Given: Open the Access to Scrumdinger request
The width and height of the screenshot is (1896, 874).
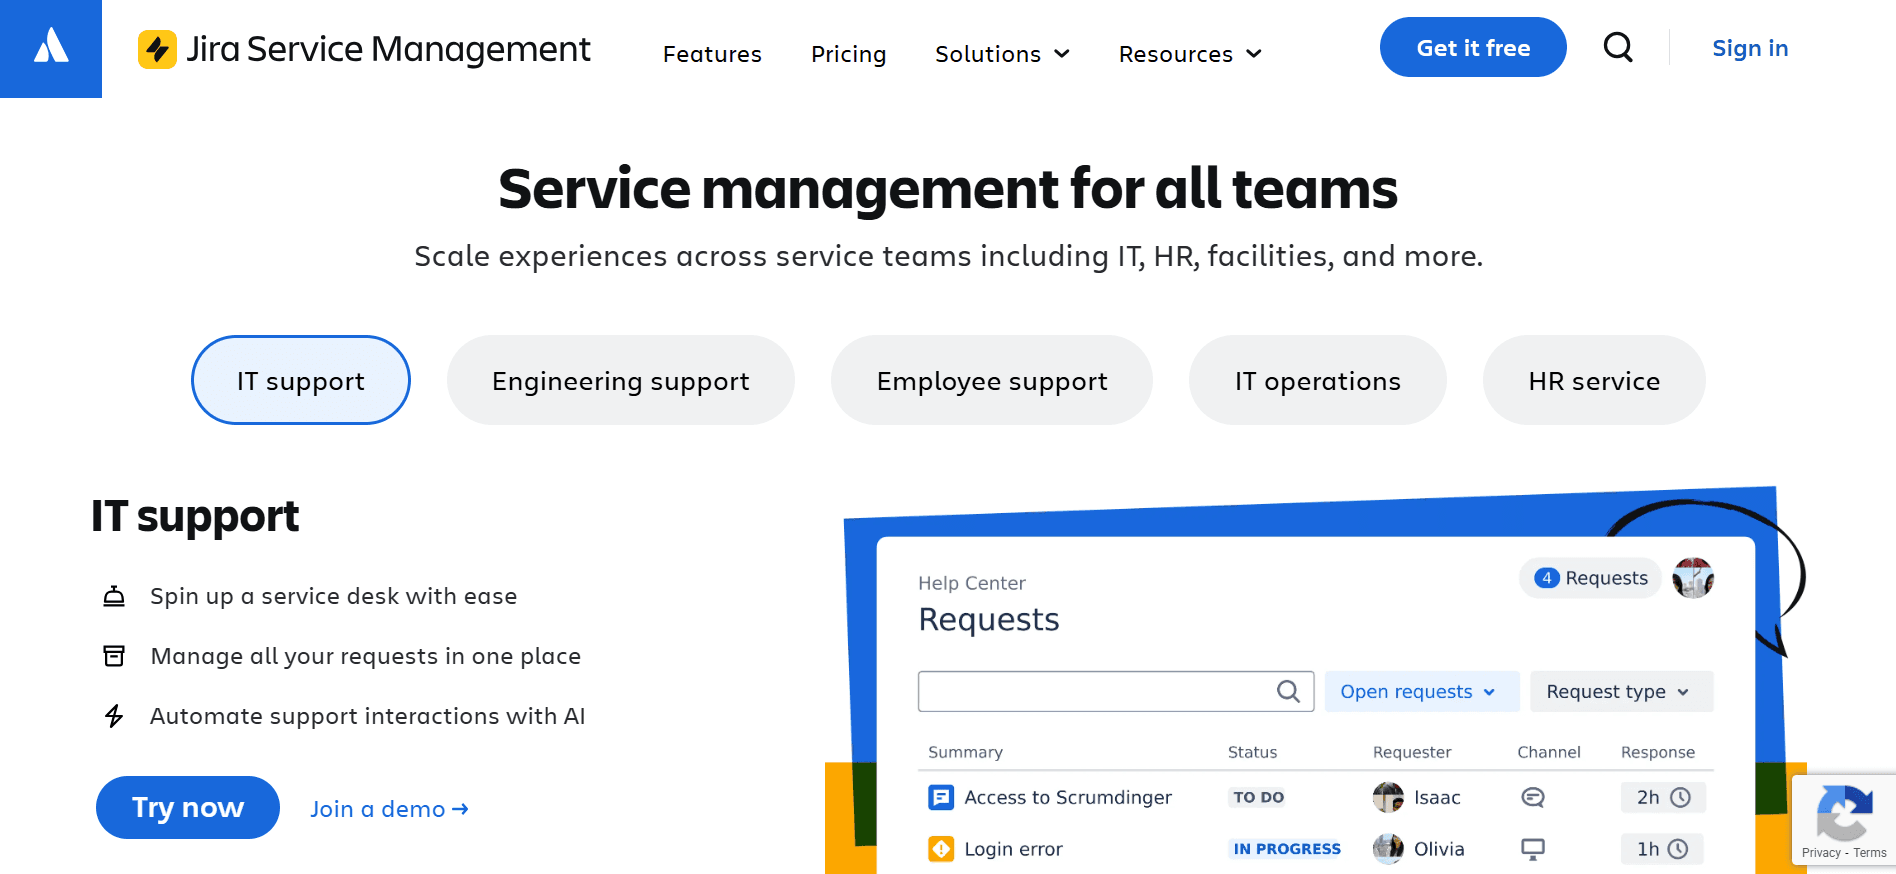Looking at the screenshot, I should coord(1068,797).
